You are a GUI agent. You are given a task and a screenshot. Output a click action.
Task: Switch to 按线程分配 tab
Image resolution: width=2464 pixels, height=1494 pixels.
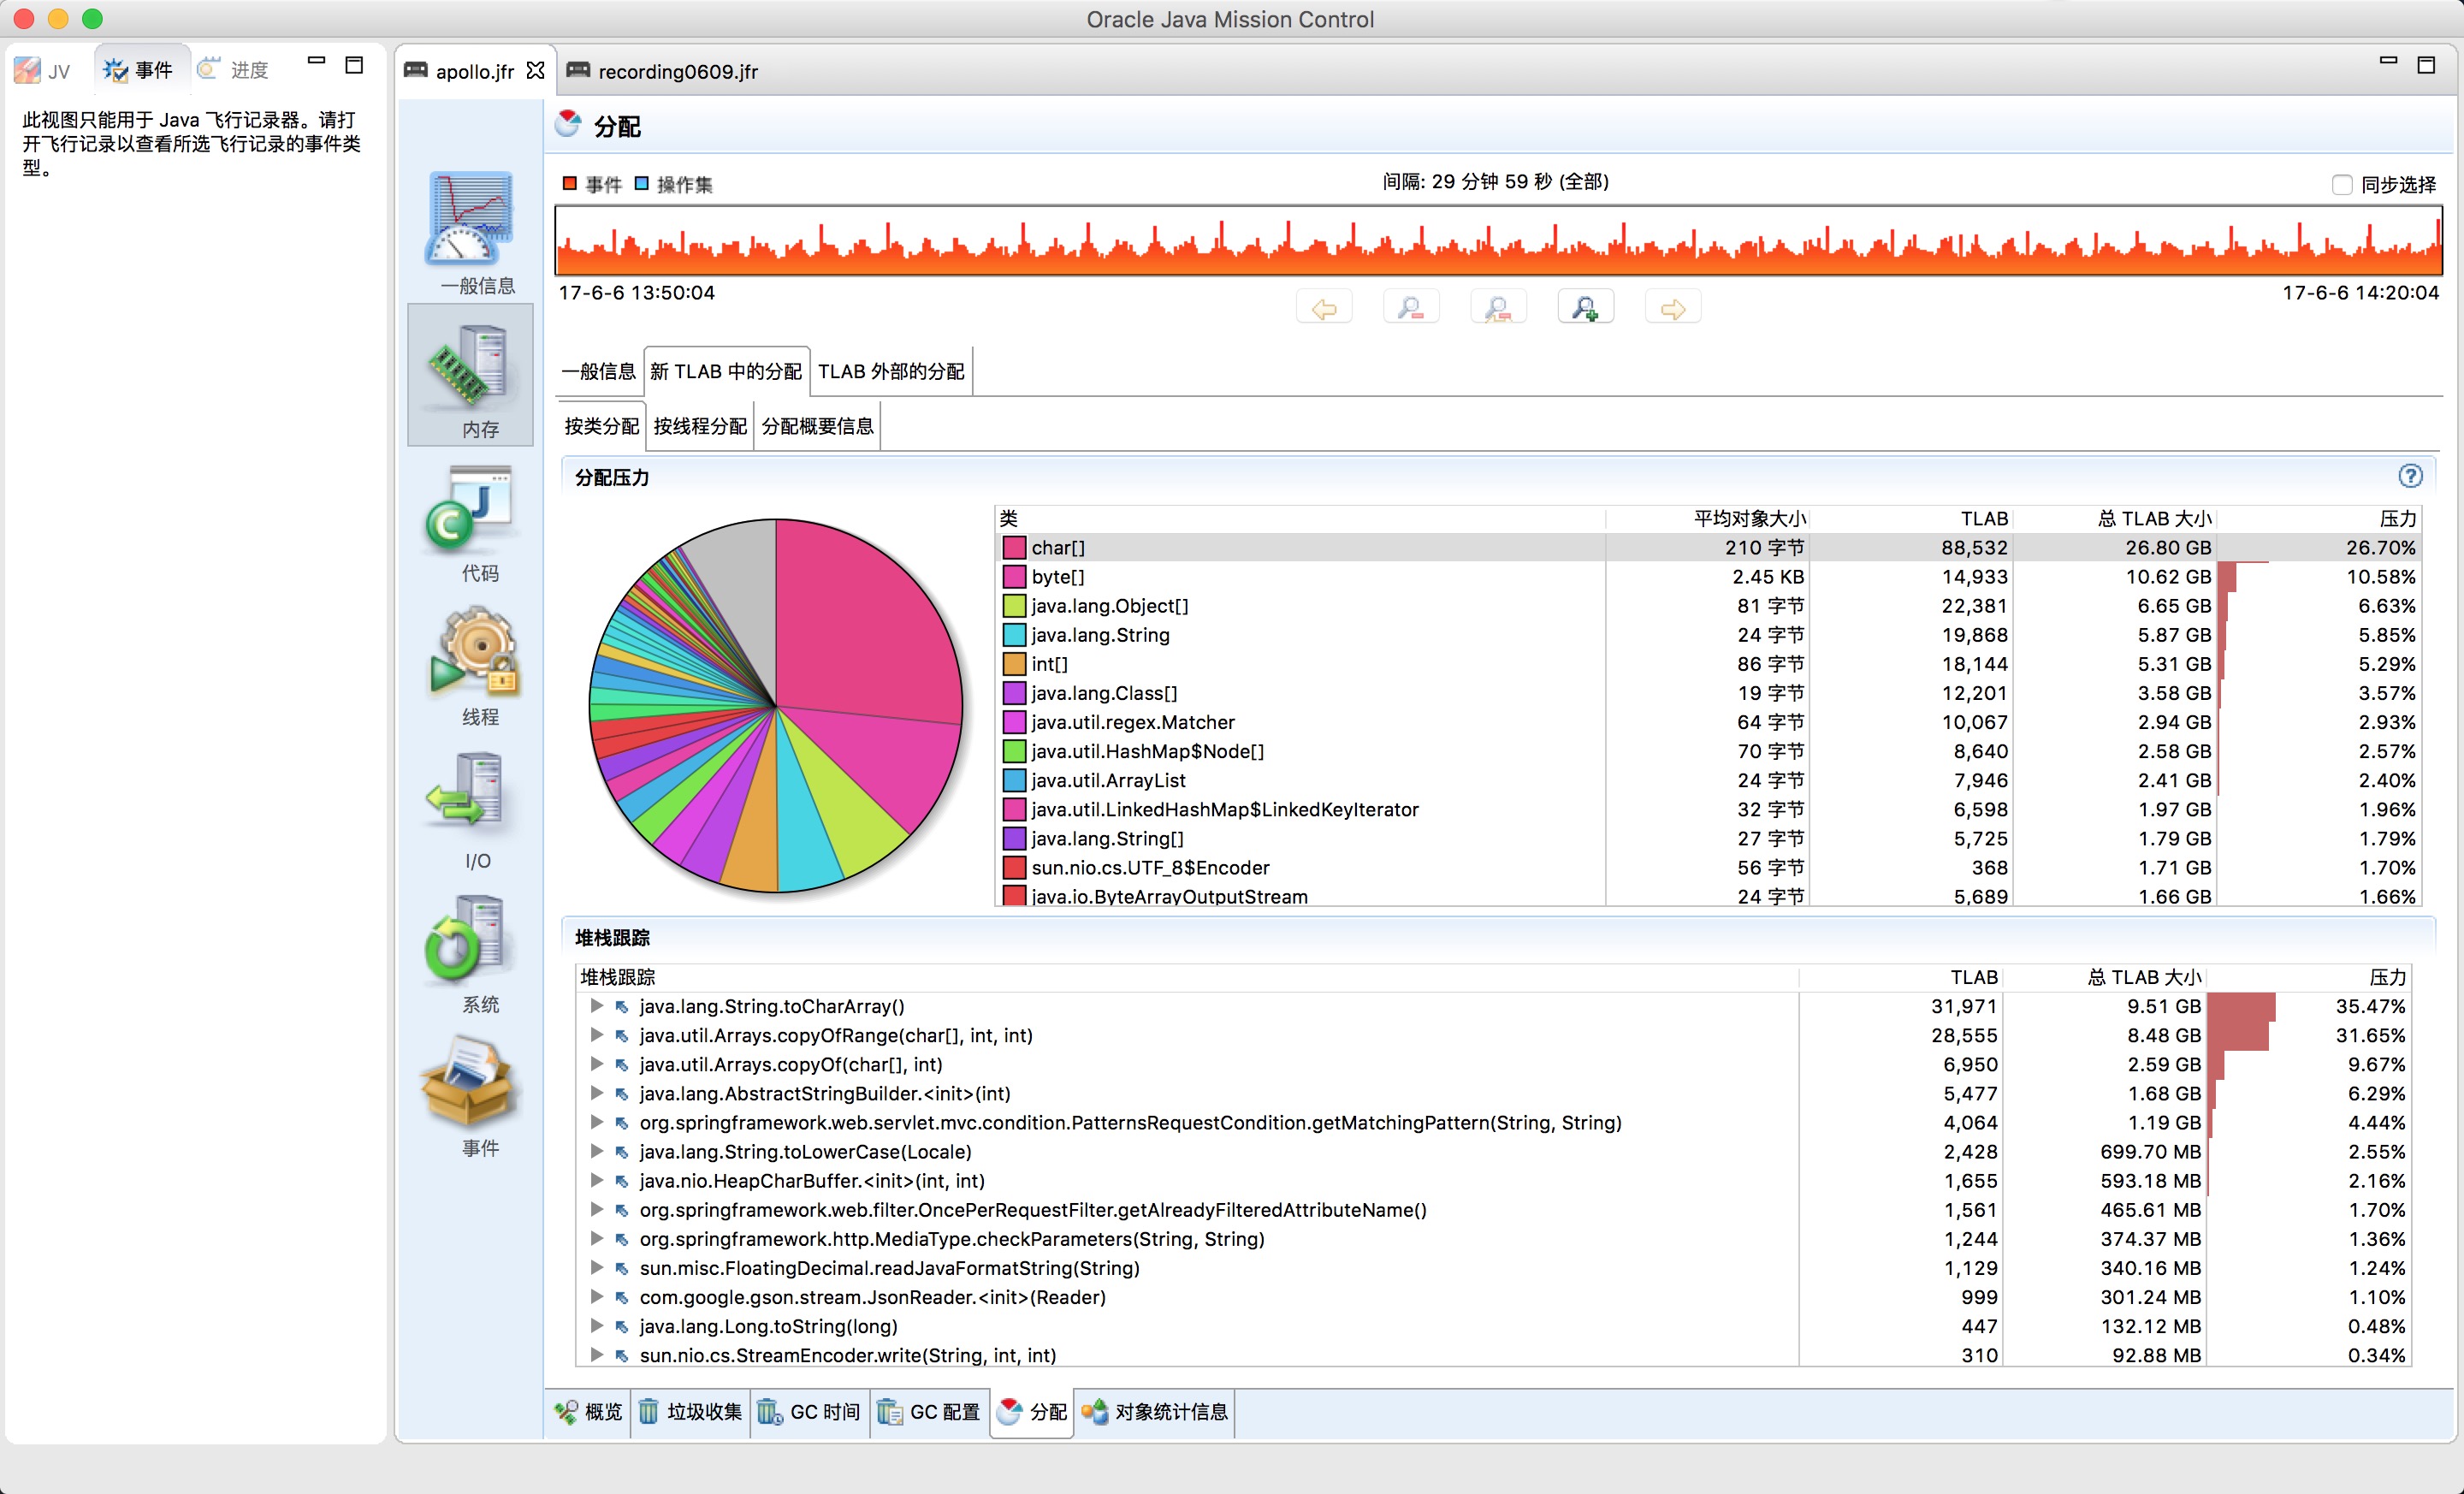click(x=699, y=426)
